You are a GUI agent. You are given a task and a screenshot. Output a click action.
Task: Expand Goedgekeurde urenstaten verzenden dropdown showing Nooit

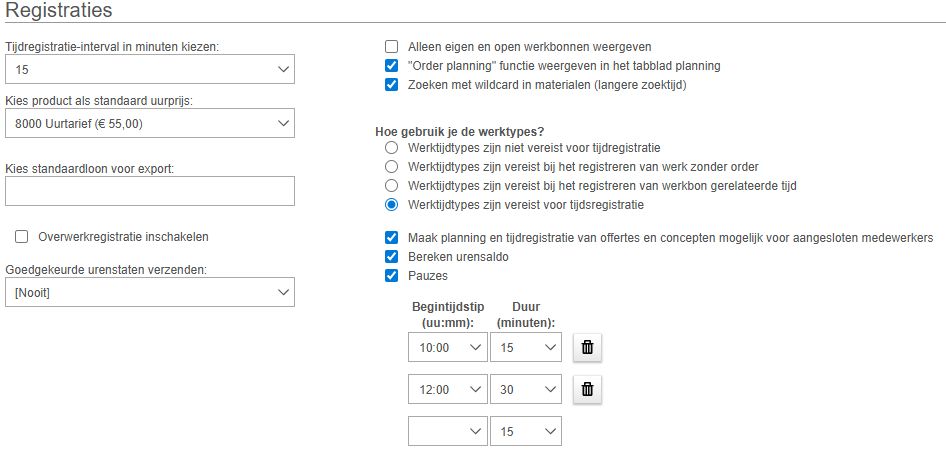coord(150,292)
